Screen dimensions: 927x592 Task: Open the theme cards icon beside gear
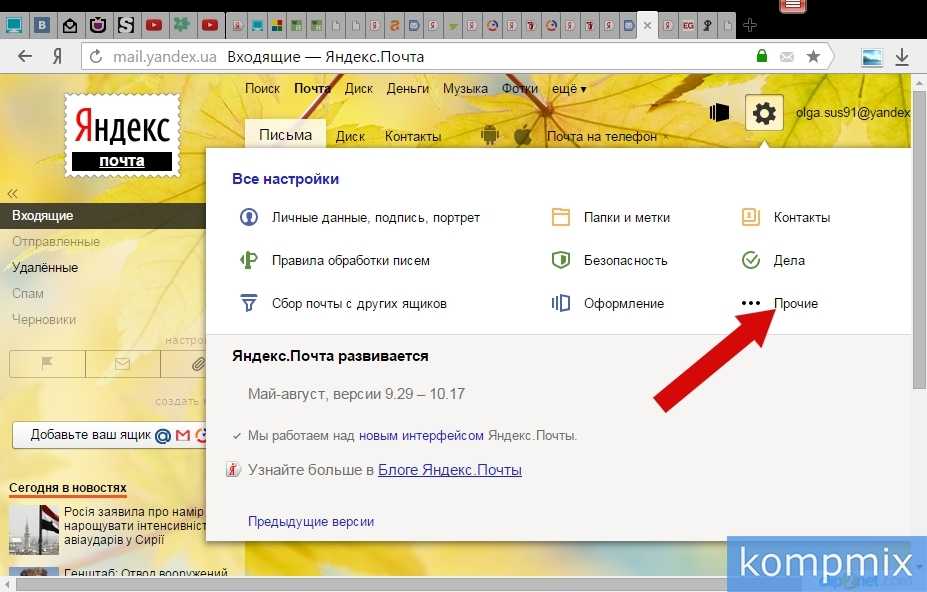719,113
